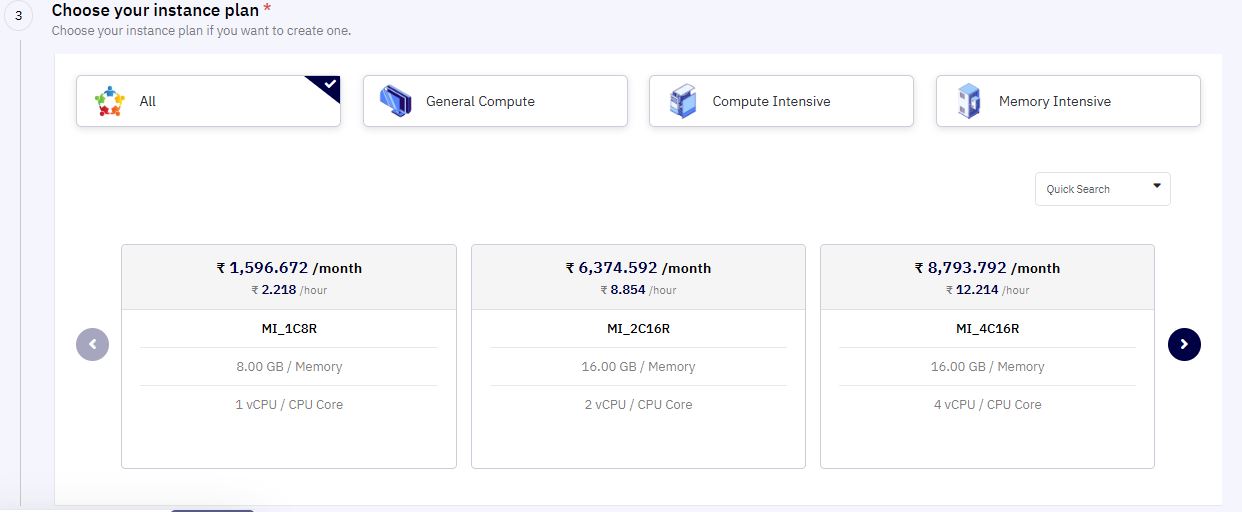Click the Quick Search dropdown arrow
The width and height of the screenshot is (1242, 512).
(1157, 186)
